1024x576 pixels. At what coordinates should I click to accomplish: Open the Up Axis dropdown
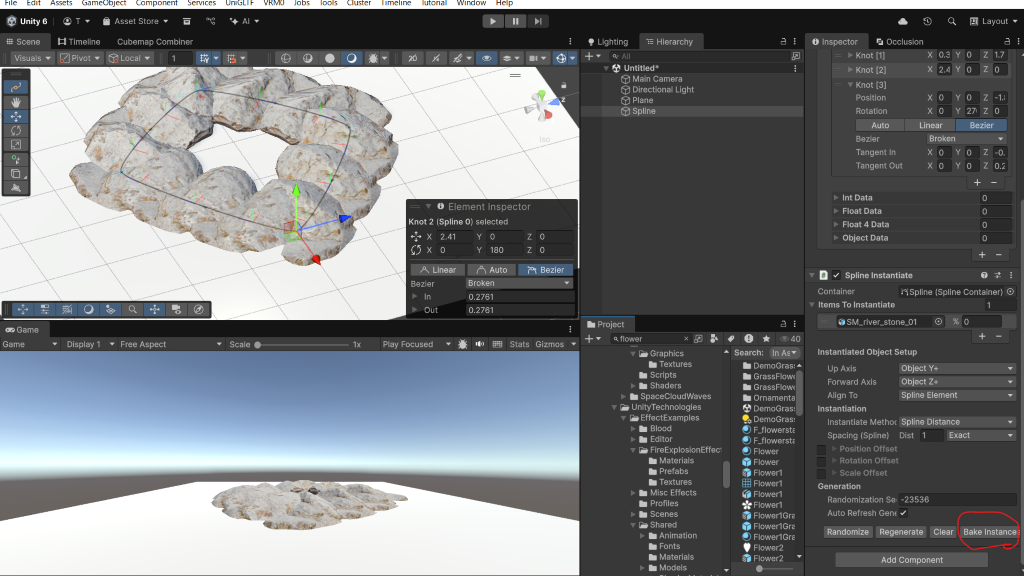pos(957,368)
